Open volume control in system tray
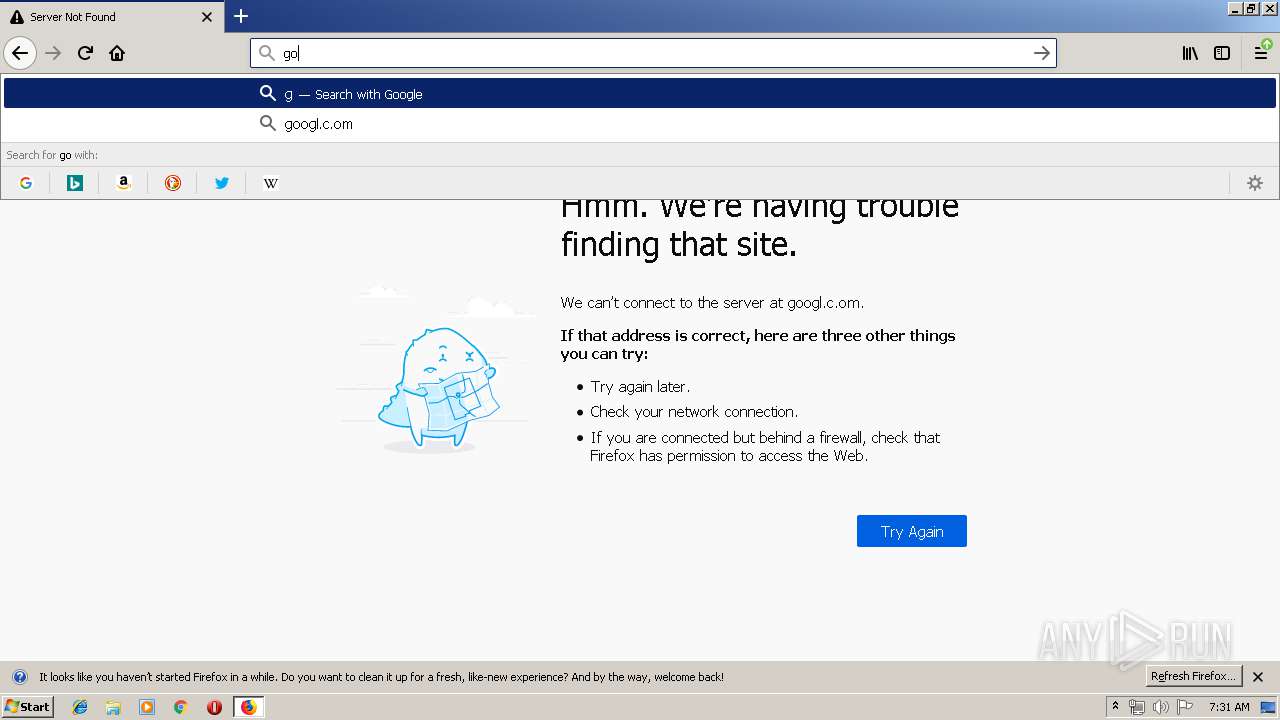This screenshot has height=720, width=1280. pos(1161,707)
